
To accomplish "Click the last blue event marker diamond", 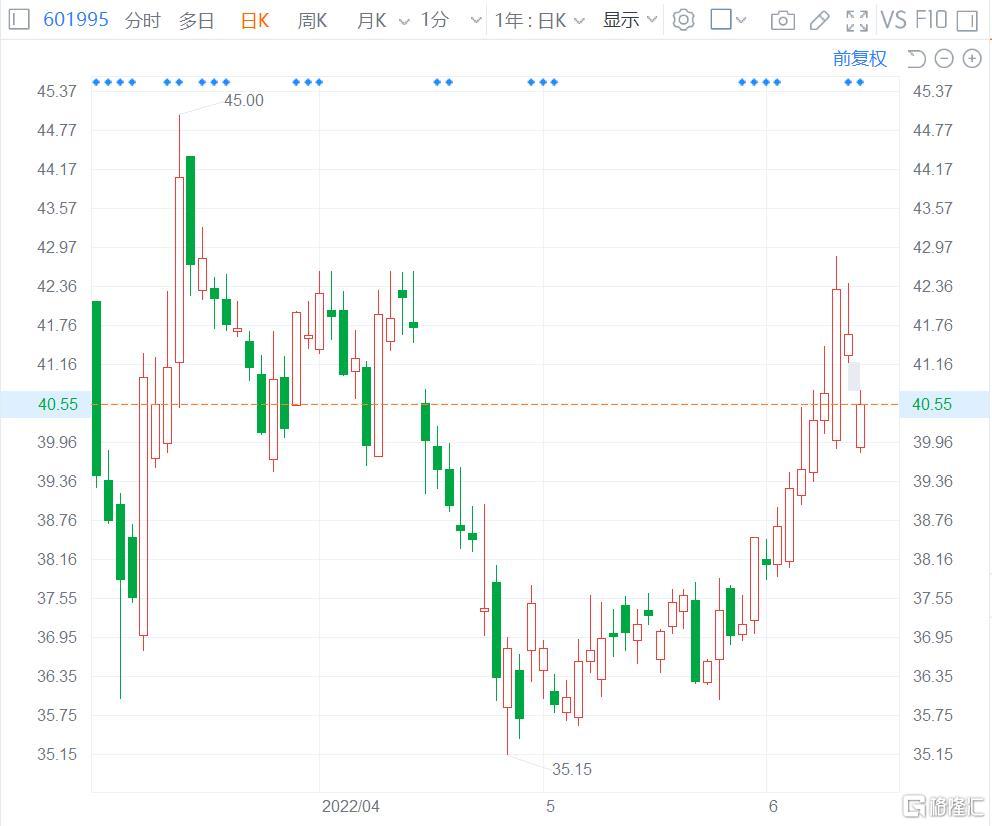I will click(860, 82).
